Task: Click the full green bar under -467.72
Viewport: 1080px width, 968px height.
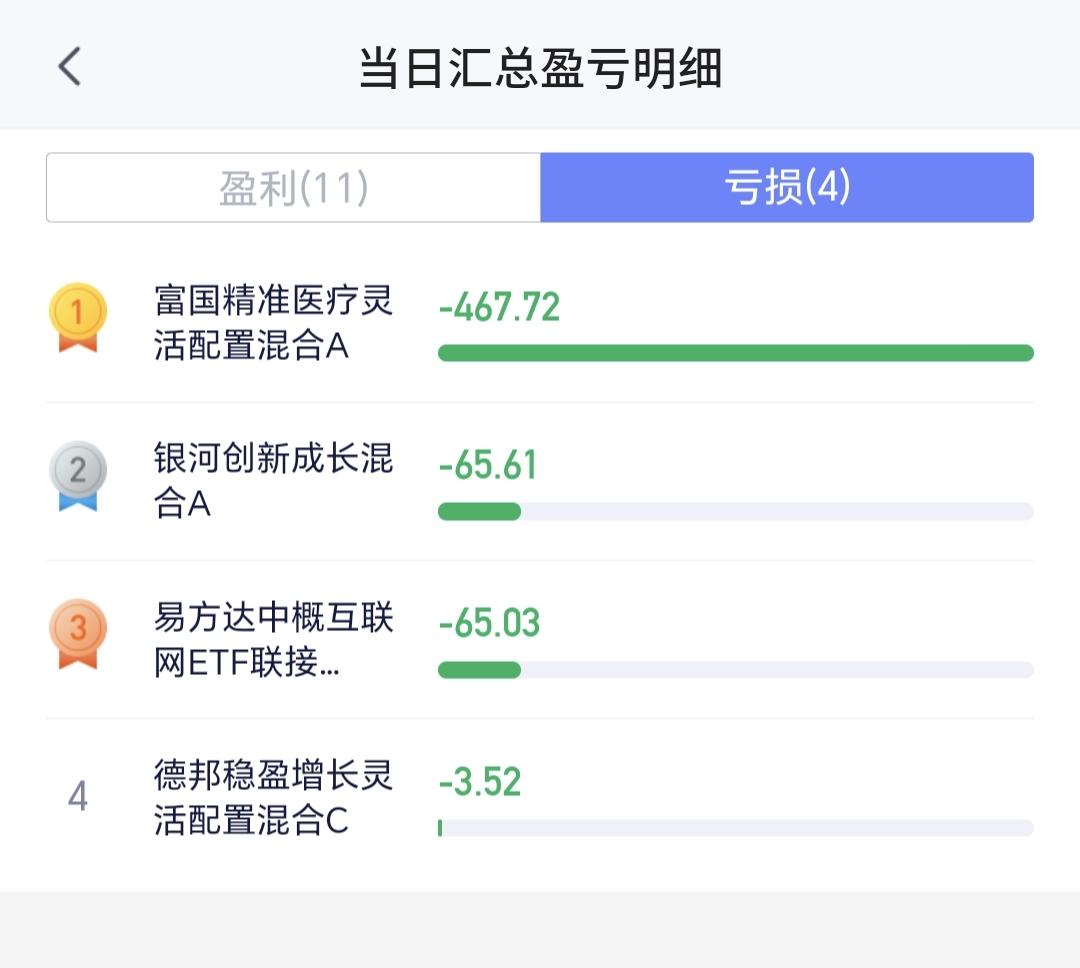Action: pos(735,353)
